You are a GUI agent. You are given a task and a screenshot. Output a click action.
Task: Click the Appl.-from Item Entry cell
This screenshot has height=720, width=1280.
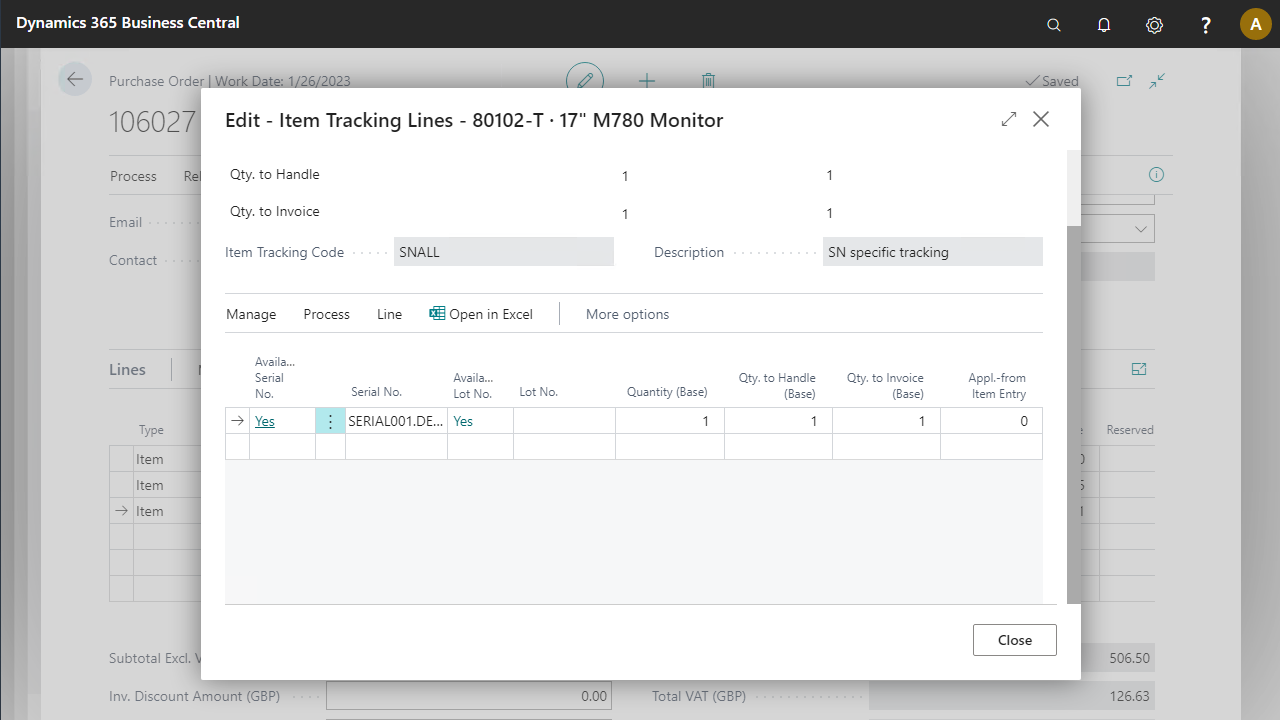991,421
